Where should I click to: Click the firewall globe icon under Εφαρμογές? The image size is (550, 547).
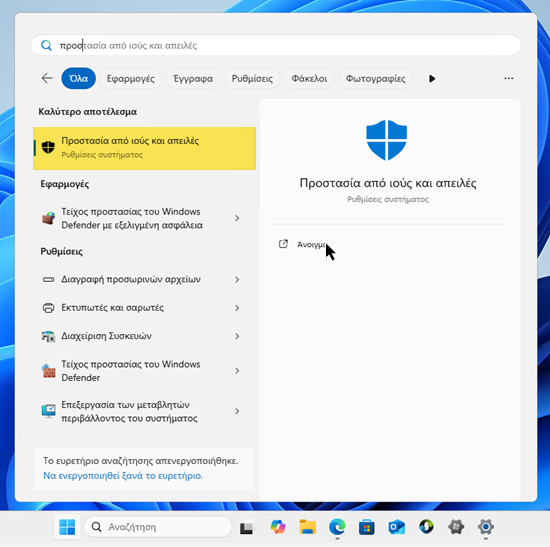[48, 218]
